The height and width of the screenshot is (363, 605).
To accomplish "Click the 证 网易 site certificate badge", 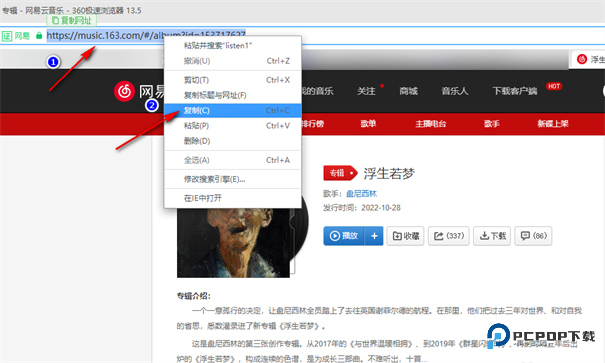I will pos(16,36).
